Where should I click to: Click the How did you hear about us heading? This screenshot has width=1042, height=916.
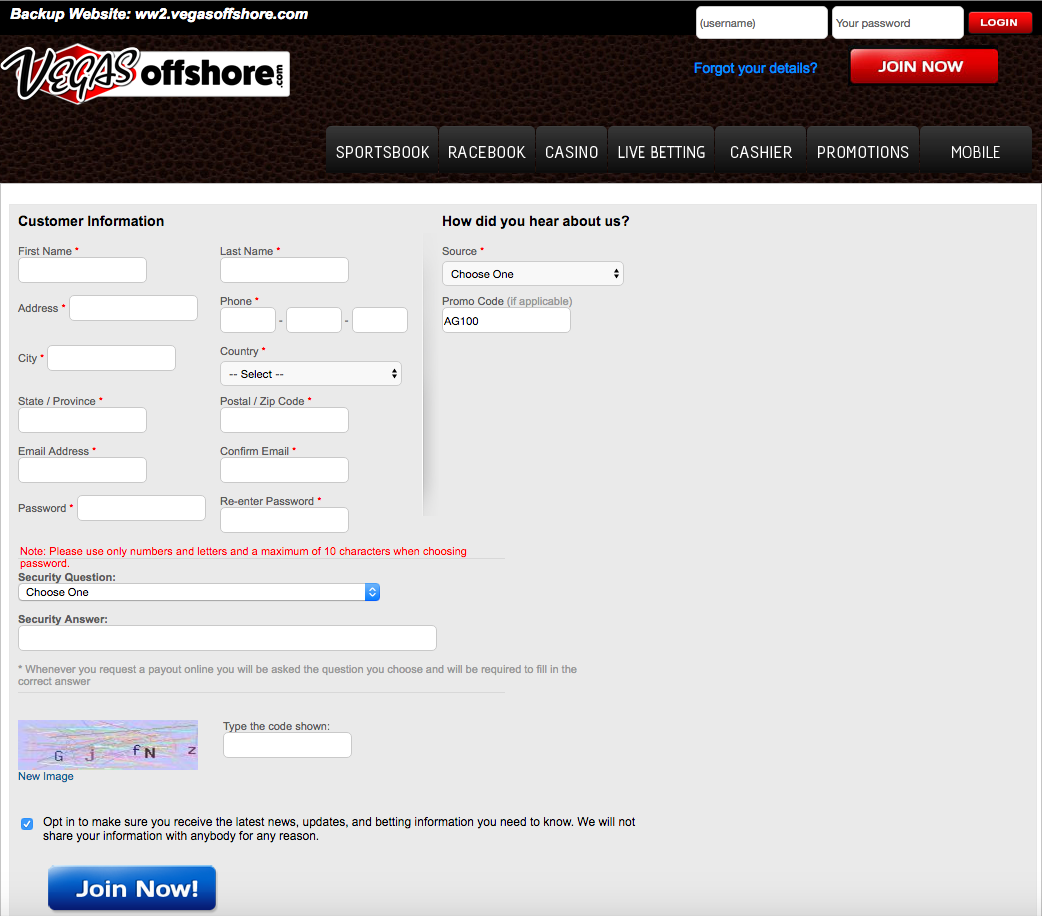pos(536,221)
